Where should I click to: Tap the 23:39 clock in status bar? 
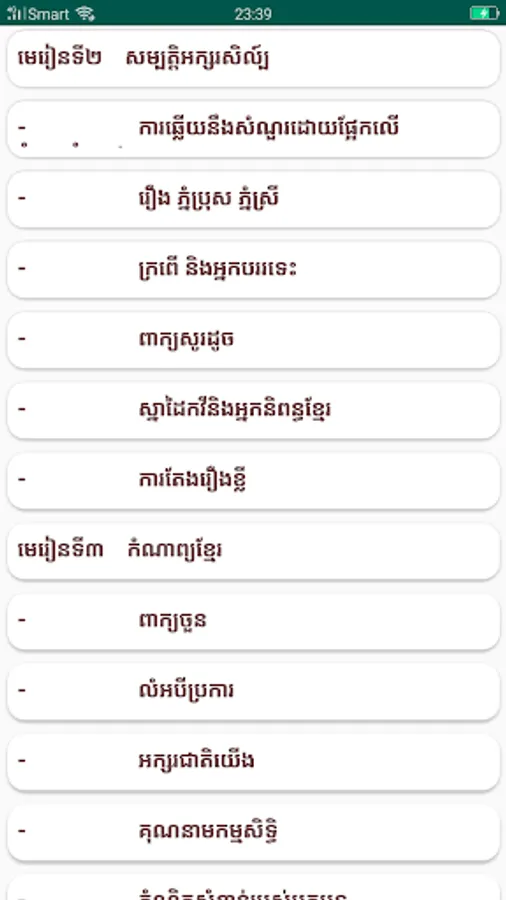[x=253, y=14]
